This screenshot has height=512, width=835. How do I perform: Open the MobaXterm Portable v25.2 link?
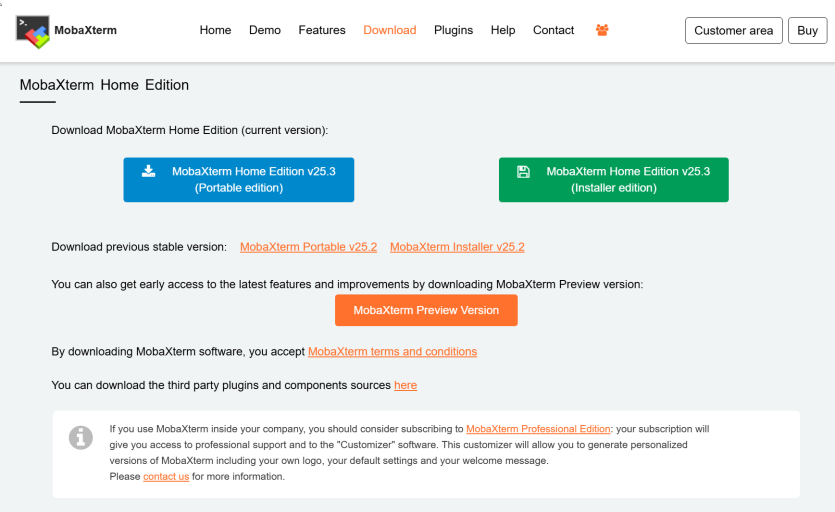pos(308,247)
